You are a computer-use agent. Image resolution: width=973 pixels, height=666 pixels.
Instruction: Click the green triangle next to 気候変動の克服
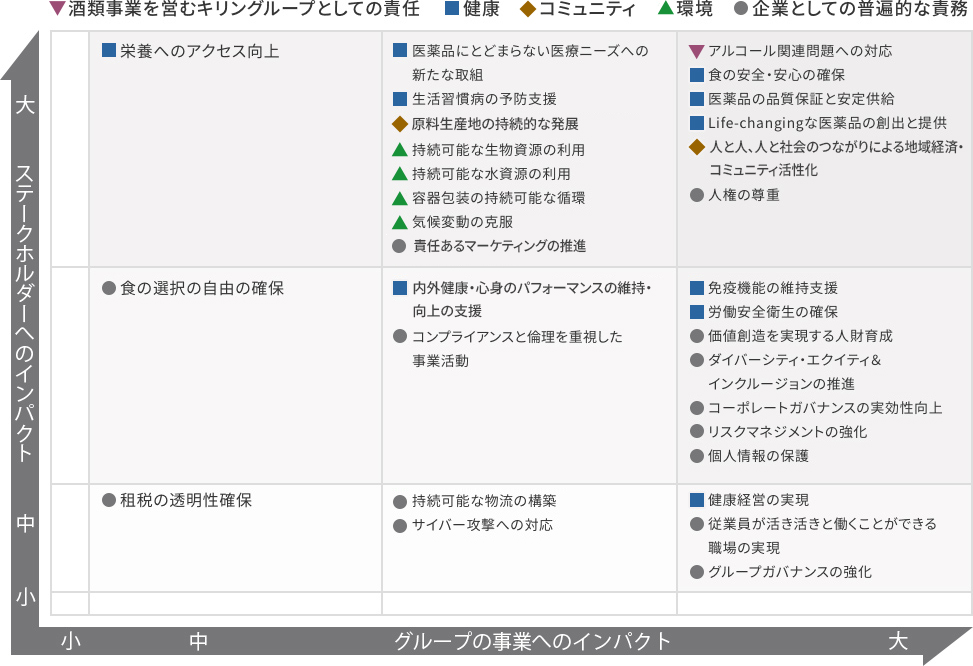pos(400,222)
